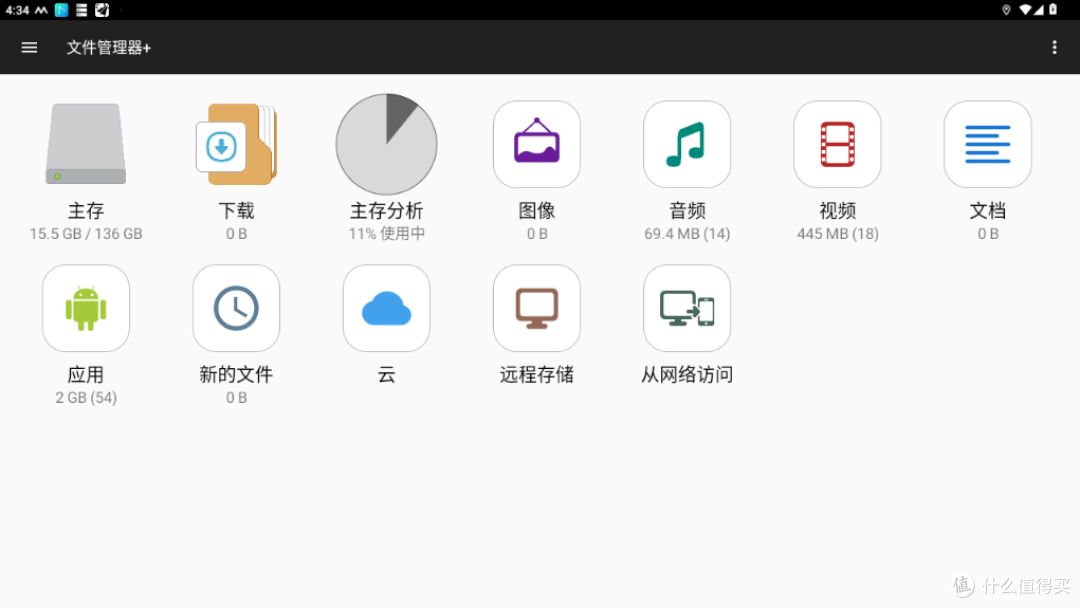Image resolution: width=1080 pixels, height=608 pixels.
Task: Open the 主存分析 pie chart
Action: click(386, 144)
